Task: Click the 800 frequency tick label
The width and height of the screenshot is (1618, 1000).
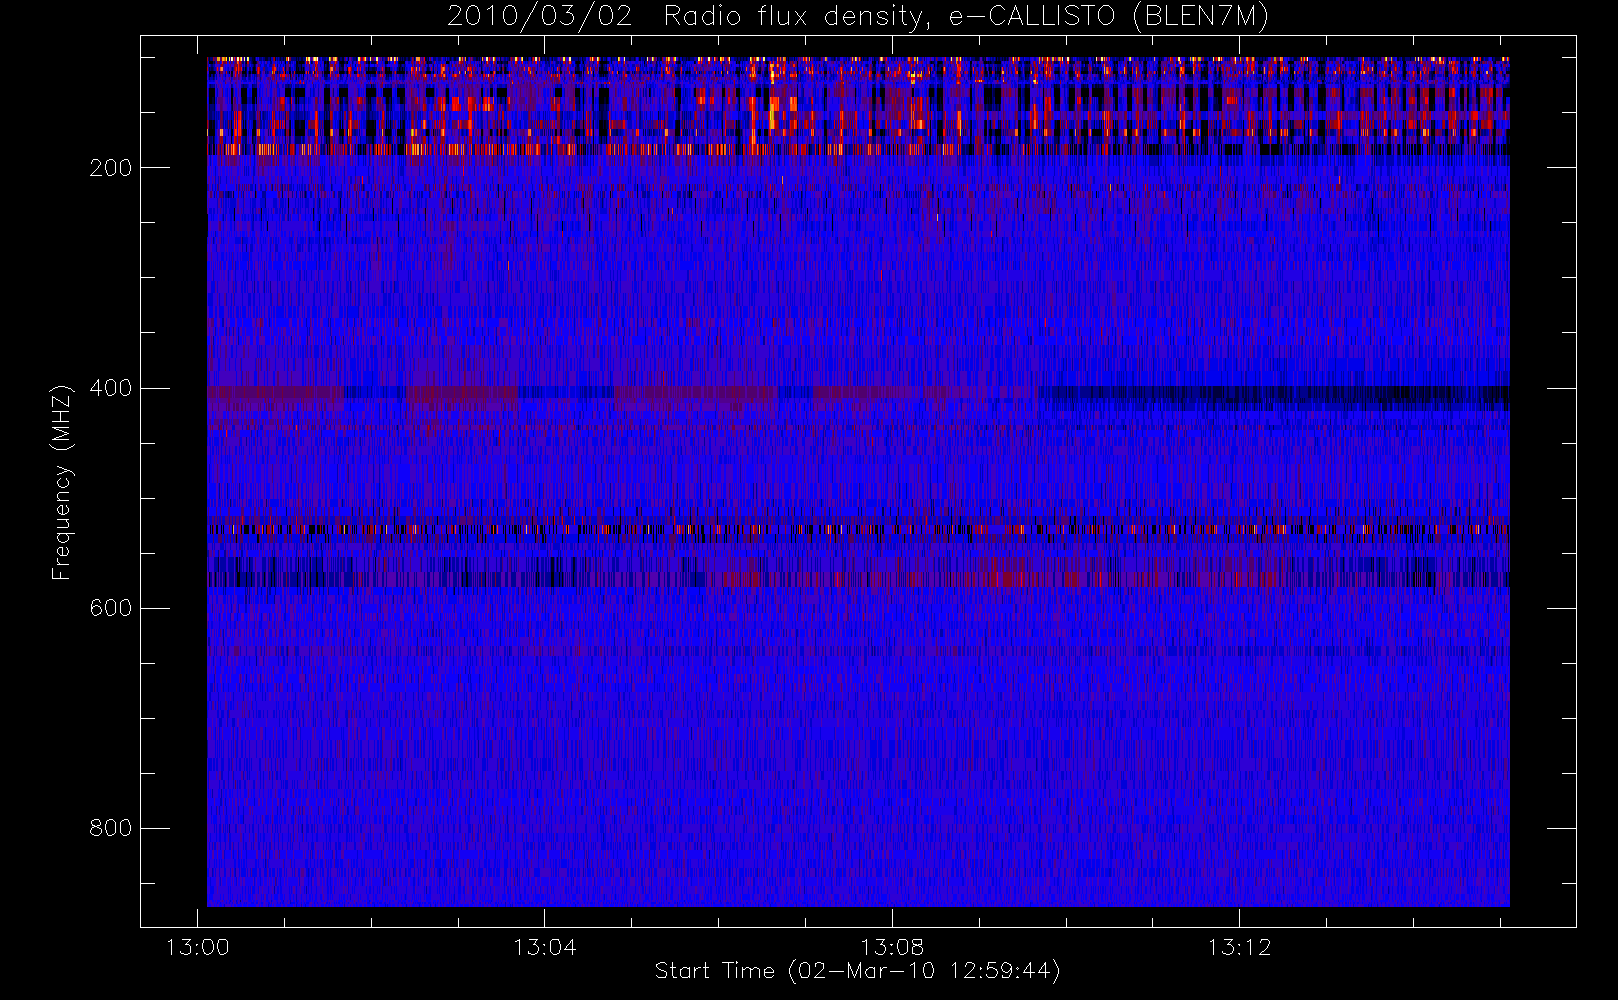Action: (x=111, y=828)
